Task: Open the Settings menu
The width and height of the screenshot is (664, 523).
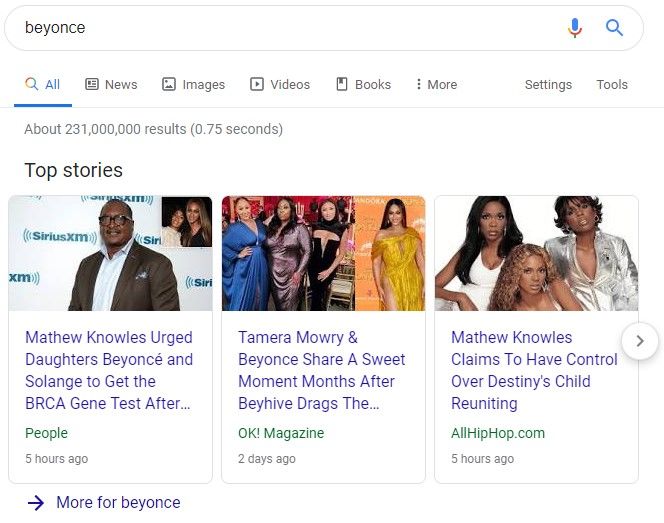Action: point(548,85)
